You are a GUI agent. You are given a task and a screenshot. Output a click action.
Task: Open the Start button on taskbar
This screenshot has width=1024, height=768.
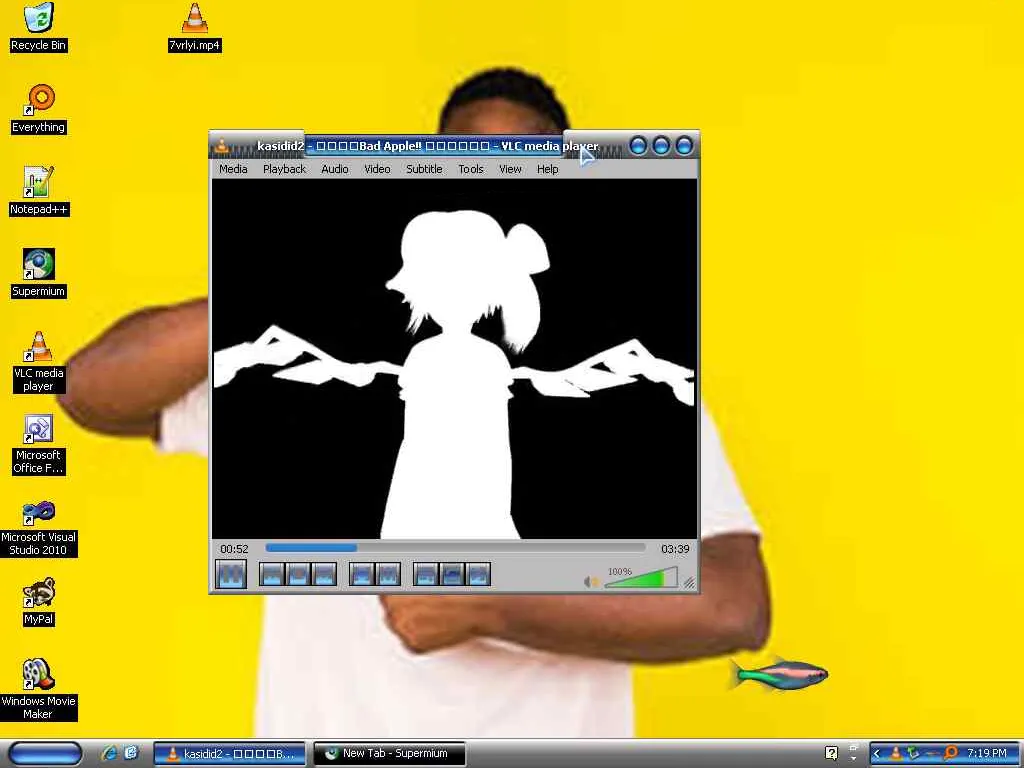click(x=45, y=754)
